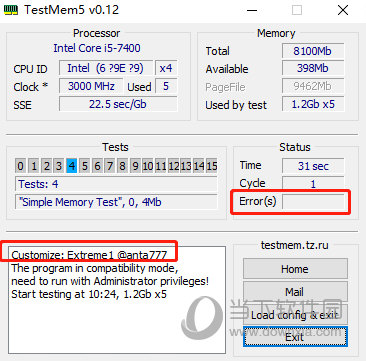
Task: Click the x4 core count field
Action: point(166,68)
